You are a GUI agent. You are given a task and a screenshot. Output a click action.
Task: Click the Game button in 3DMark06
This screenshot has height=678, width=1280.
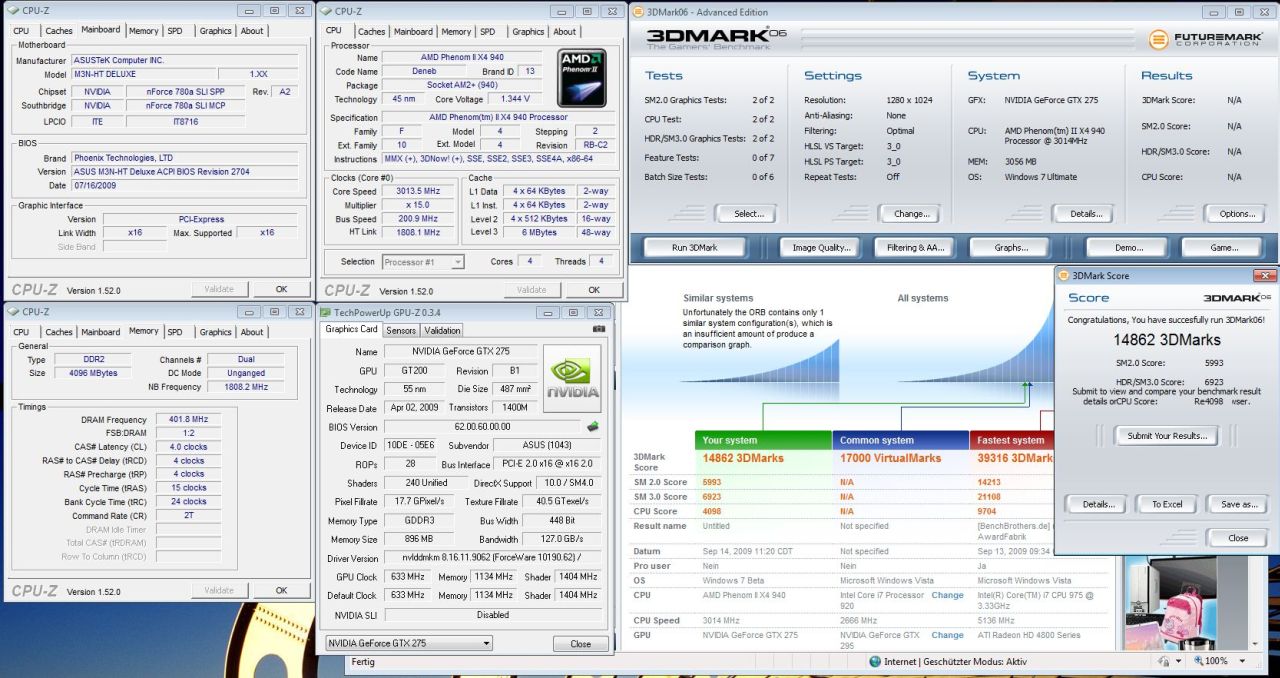tap(1224, 247)
